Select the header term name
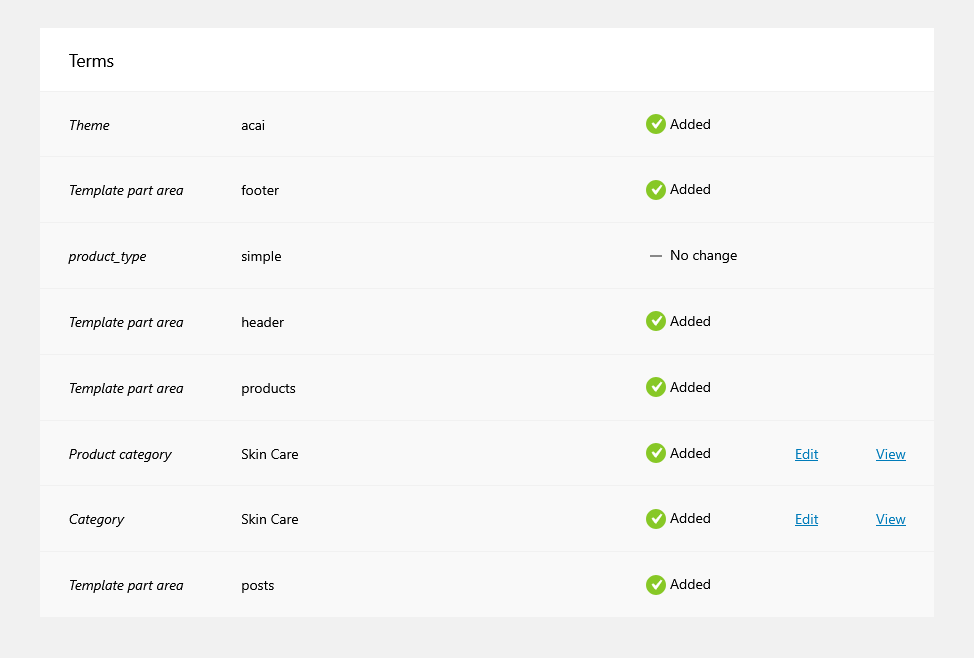The image size is (974, 658). (262, 322)
